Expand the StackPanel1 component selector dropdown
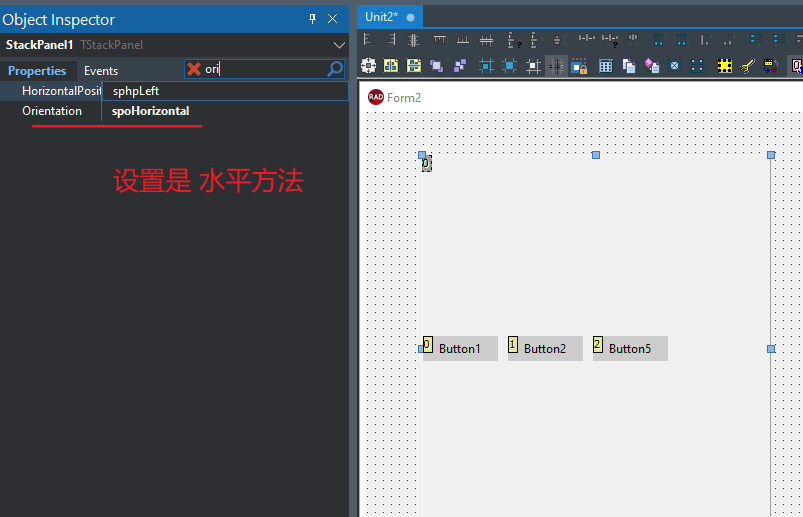The height and width of the screenshot is (517, 803). click(338, 45)
